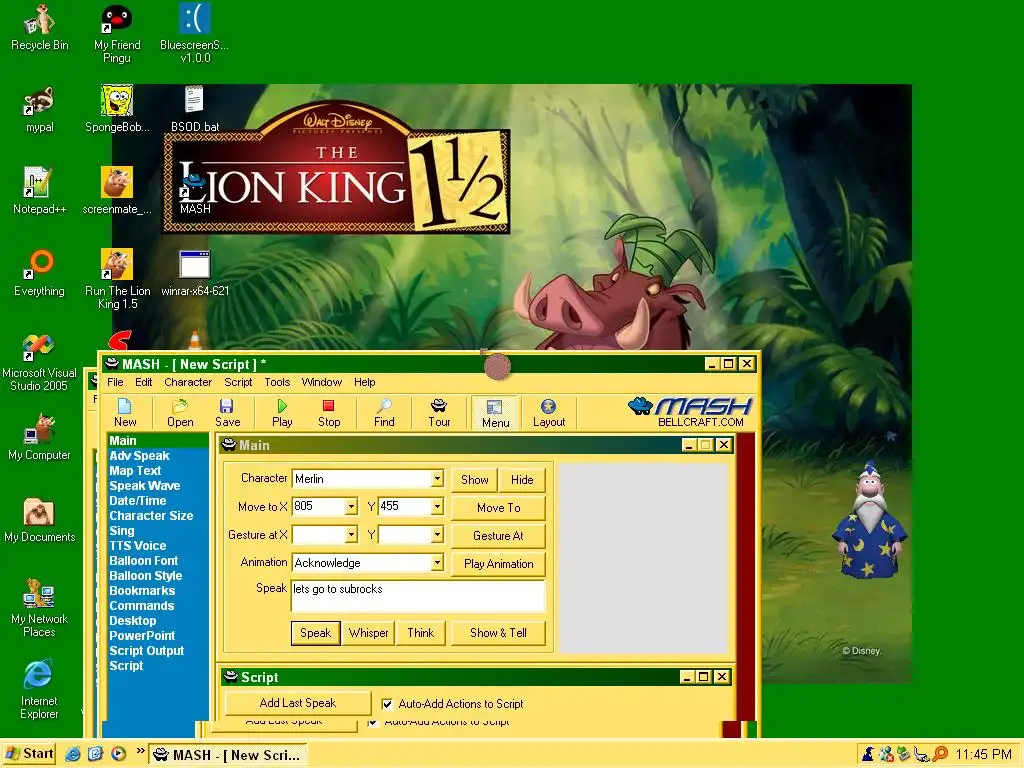The image size is (1024, 768).
Task: Open the Window menu
Action: click(321, 382)
